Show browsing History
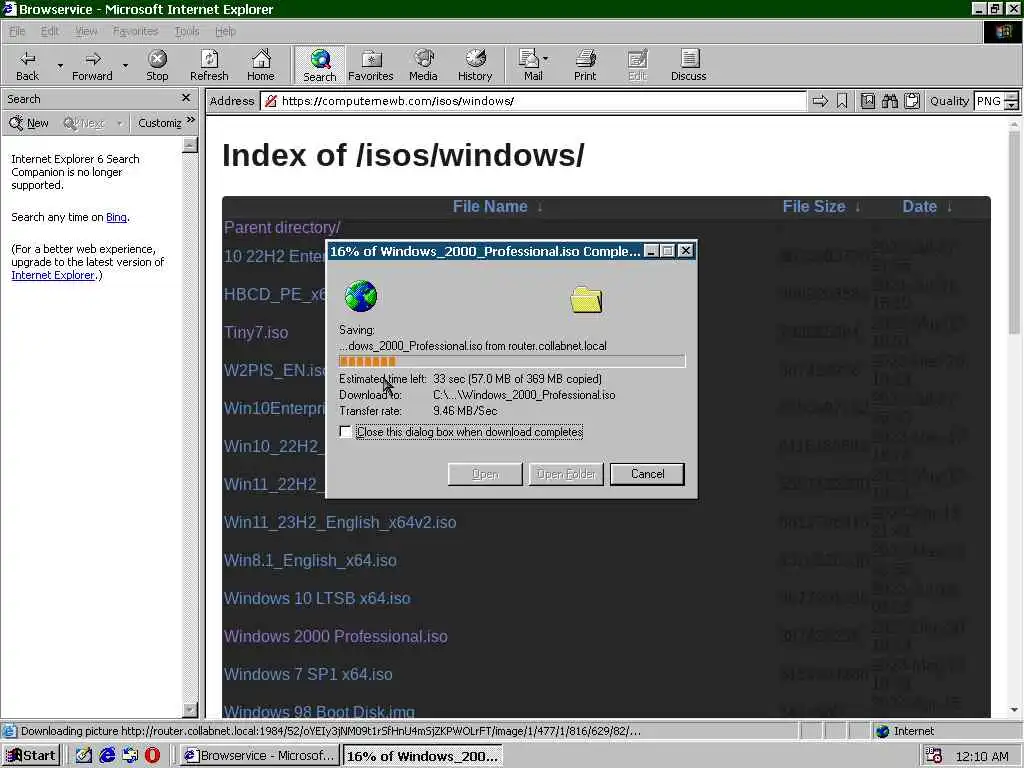 [x=475, y=65]
